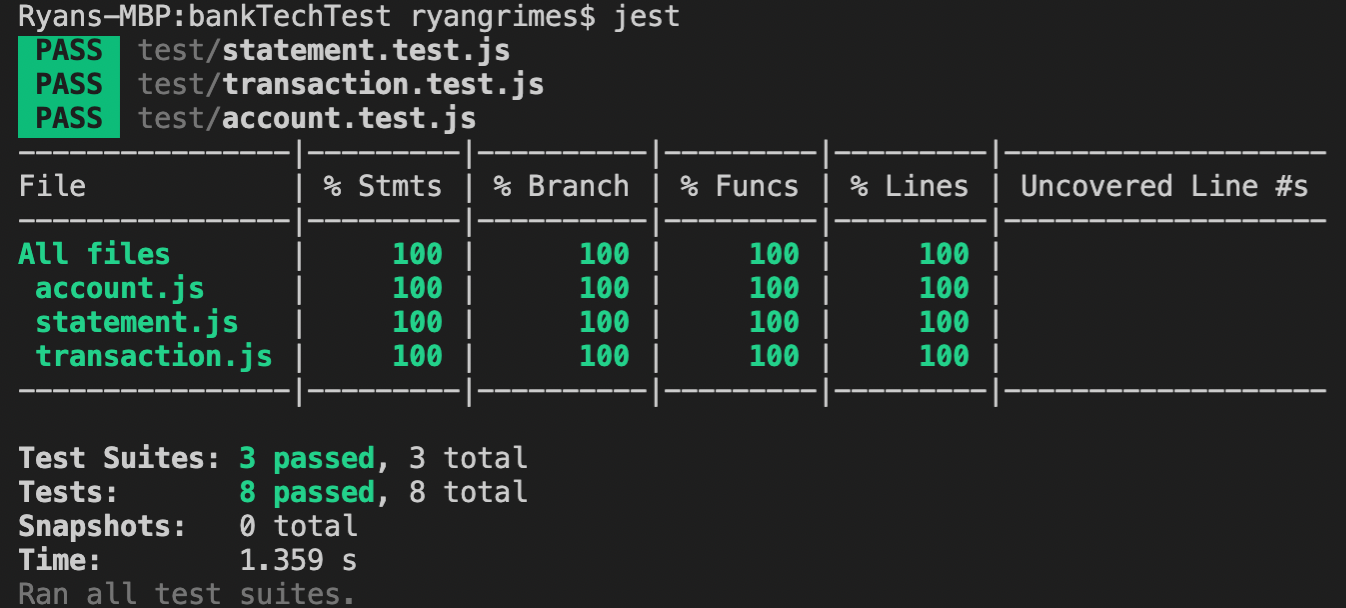1346x608 pixels.
Task: Click the 'Tests:' label
Action: [69, 492]
